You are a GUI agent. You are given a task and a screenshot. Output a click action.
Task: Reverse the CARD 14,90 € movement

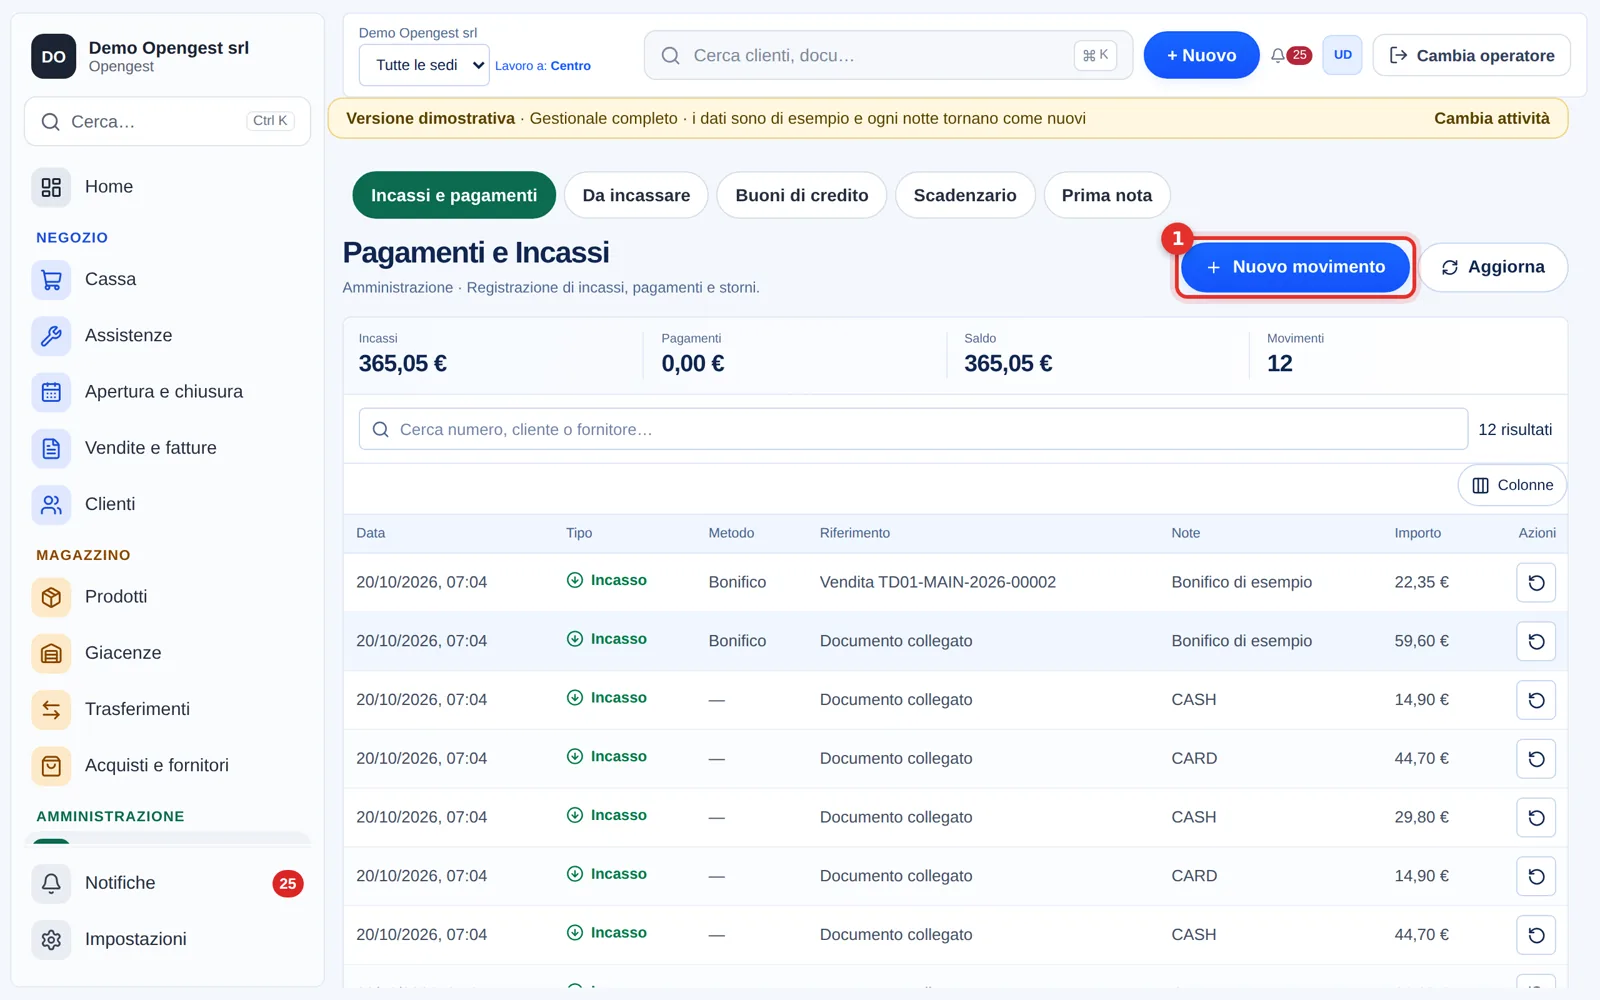pyautogui.click(x=1536, y=877)
